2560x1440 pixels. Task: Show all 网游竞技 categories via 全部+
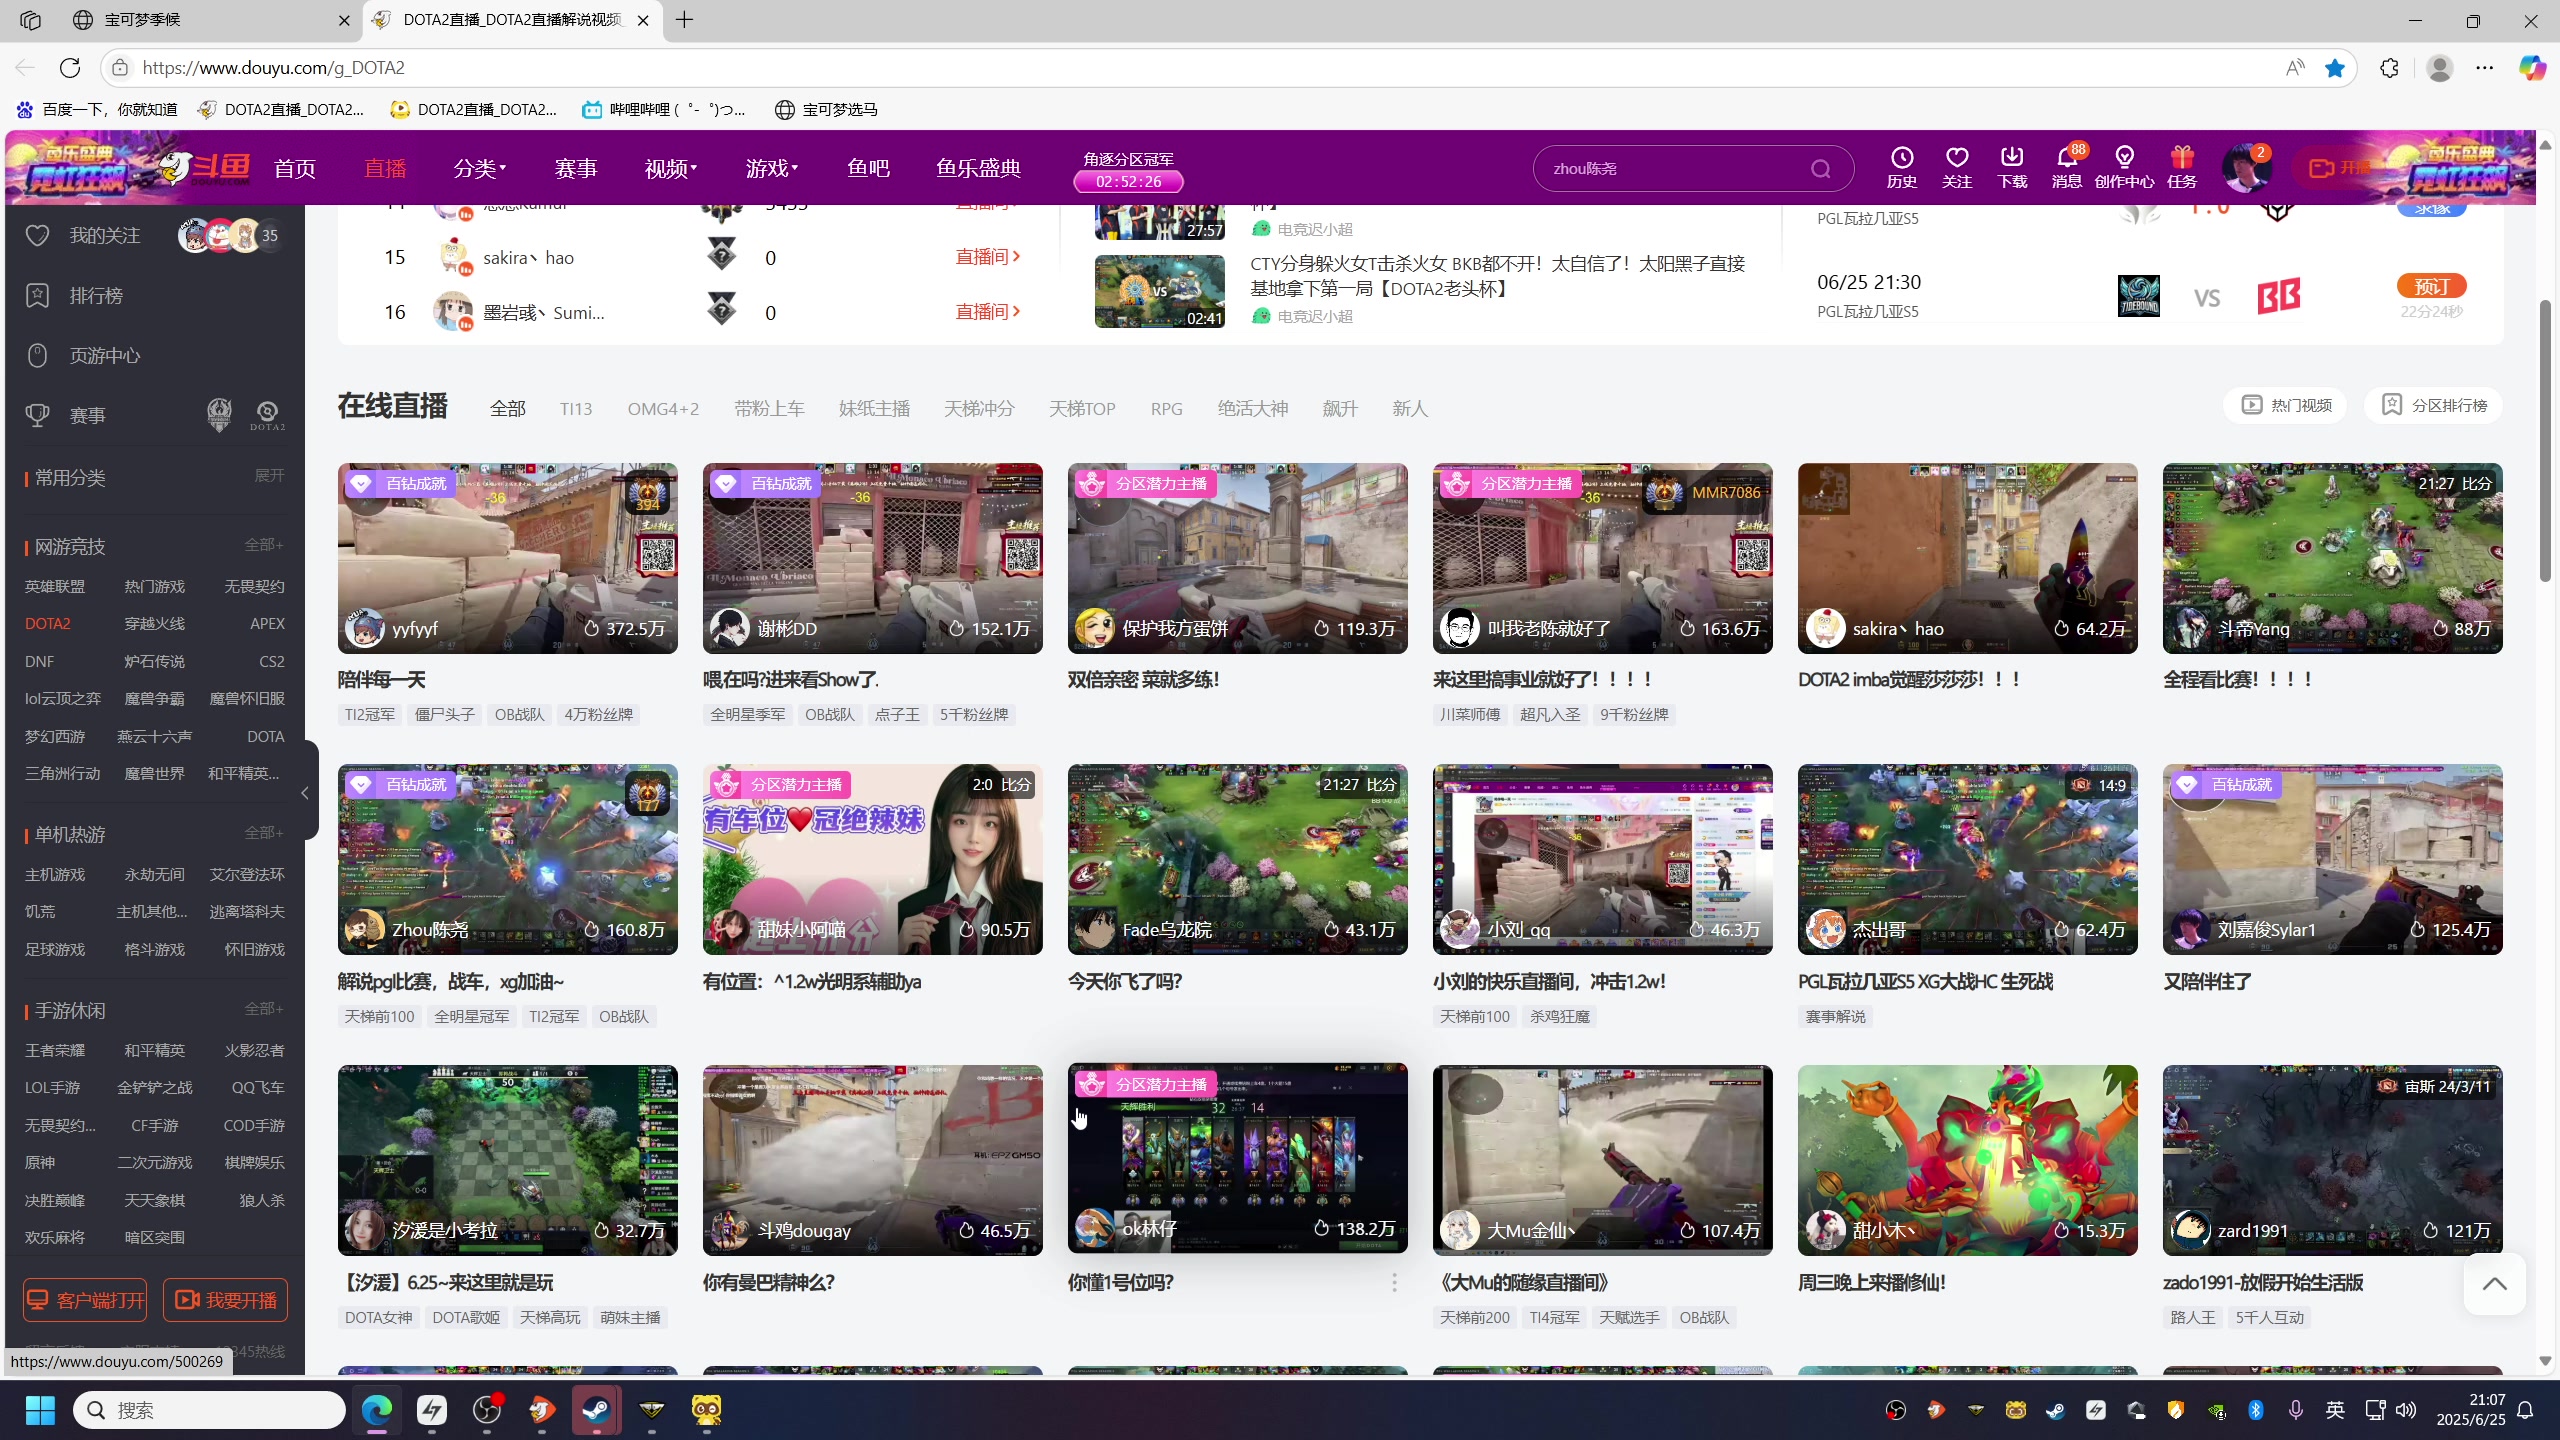[264, 545]
